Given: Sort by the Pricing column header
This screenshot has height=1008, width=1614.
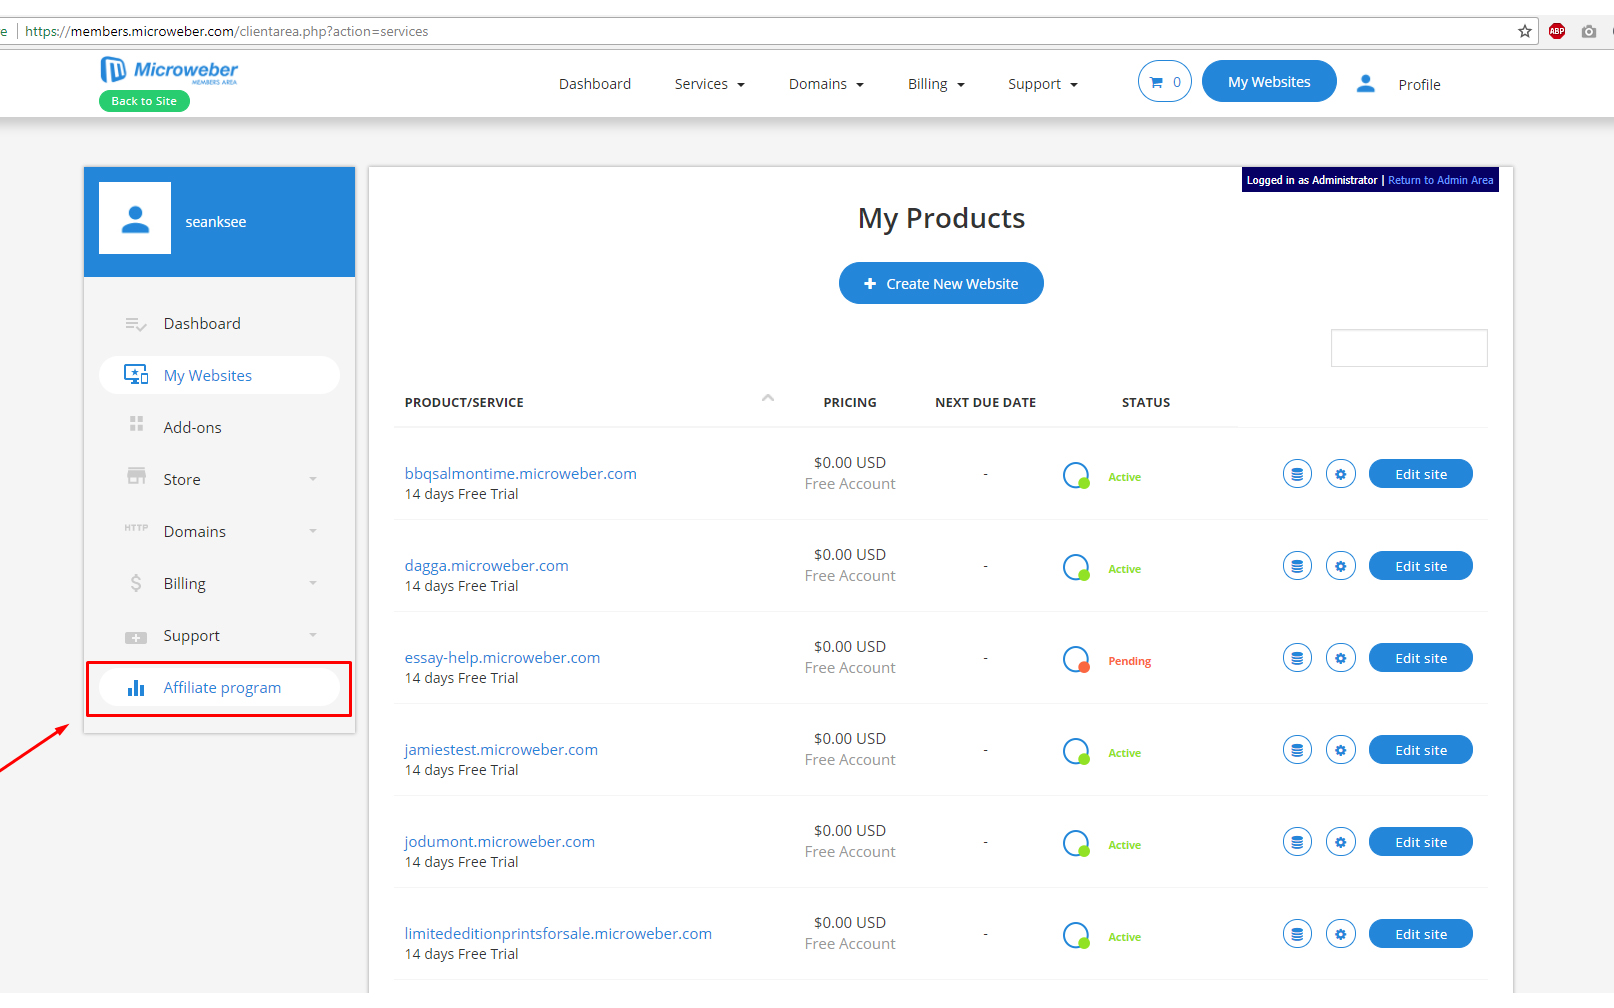Looking at the screenshot, I should (850, 402).
